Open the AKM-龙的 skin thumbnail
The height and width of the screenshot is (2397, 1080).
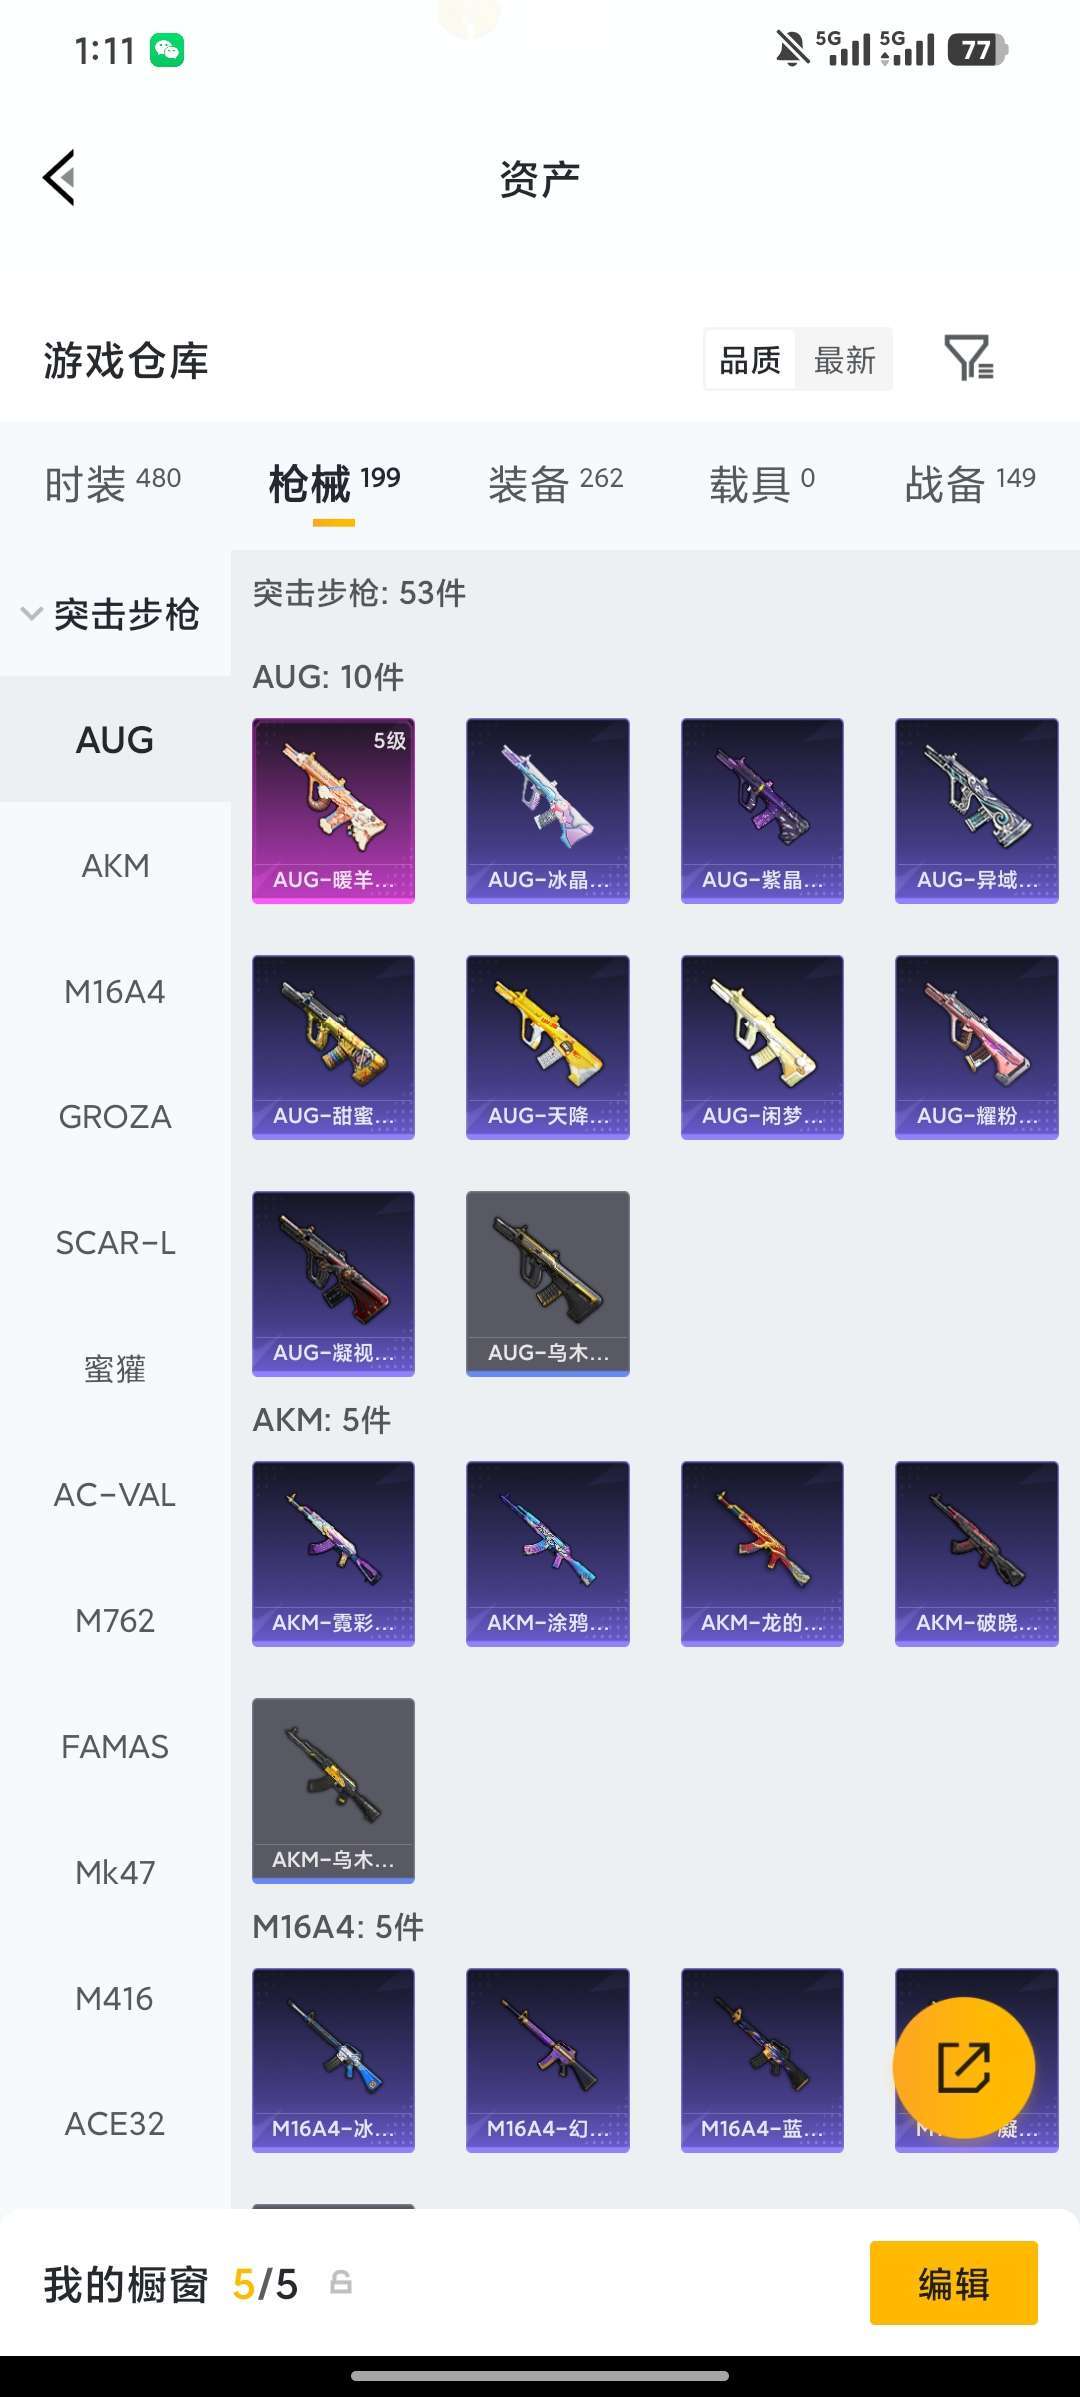point(762,1553)
